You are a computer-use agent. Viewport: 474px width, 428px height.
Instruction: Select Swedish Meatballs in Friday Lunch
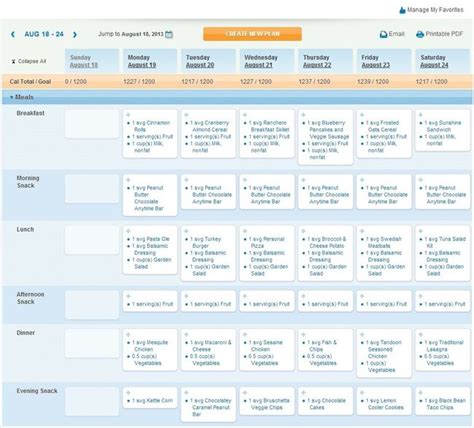click(384, 242)
